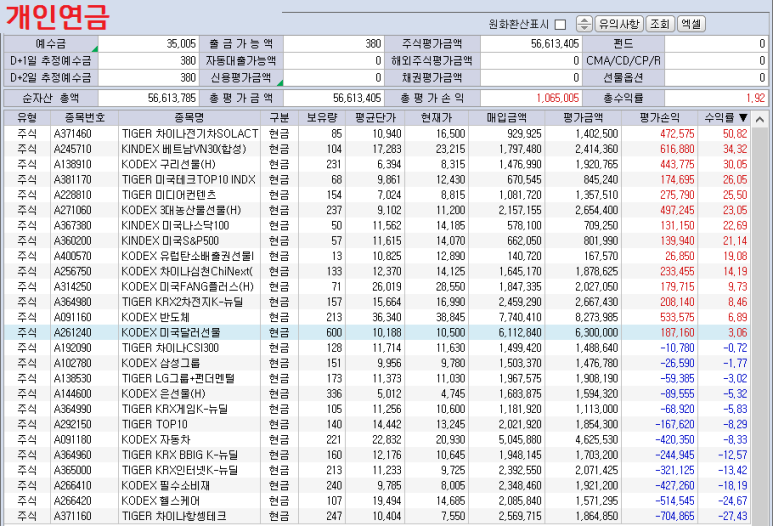Click the 평균단가 column header
Viewport: 773px width, 526px height.
[x=375, y=118]
